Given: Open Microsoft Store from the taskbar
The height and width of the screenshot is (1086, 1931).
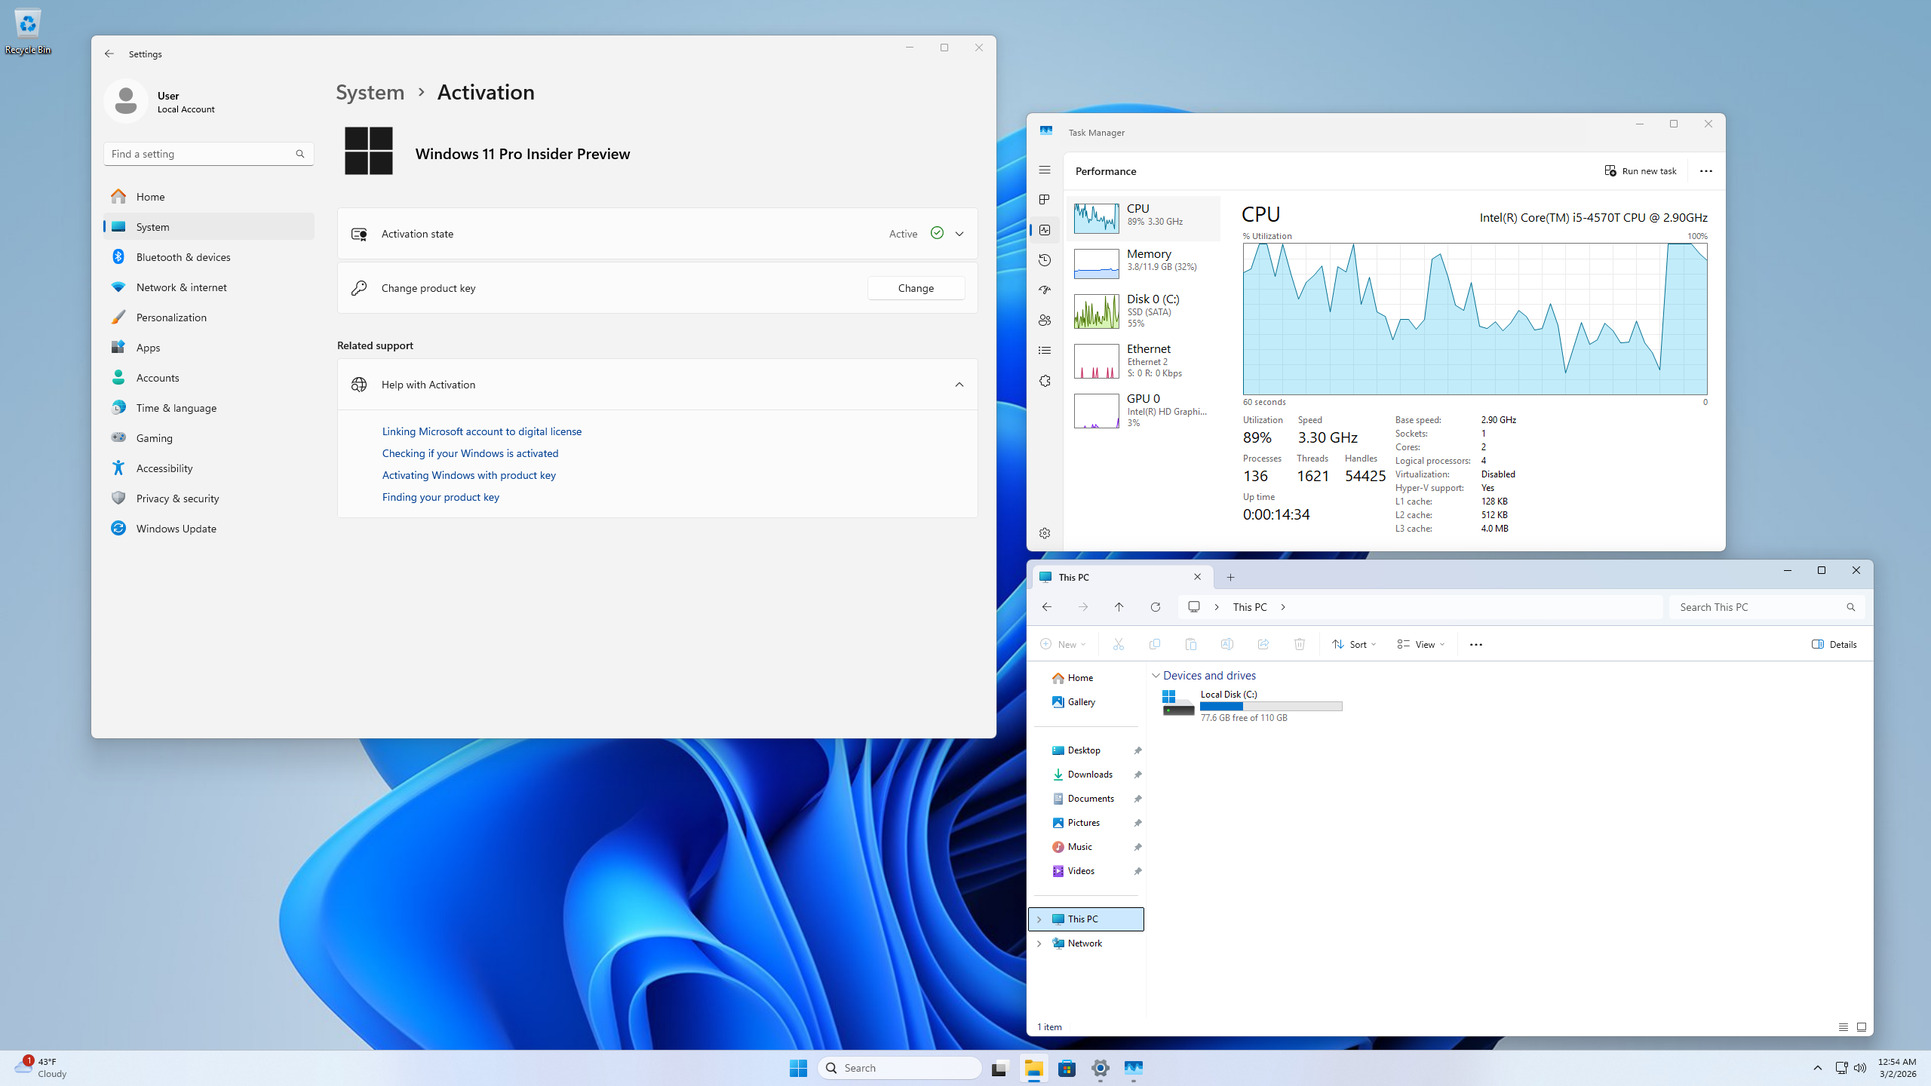Looking at the screenshot, I should (1067, 1068).
